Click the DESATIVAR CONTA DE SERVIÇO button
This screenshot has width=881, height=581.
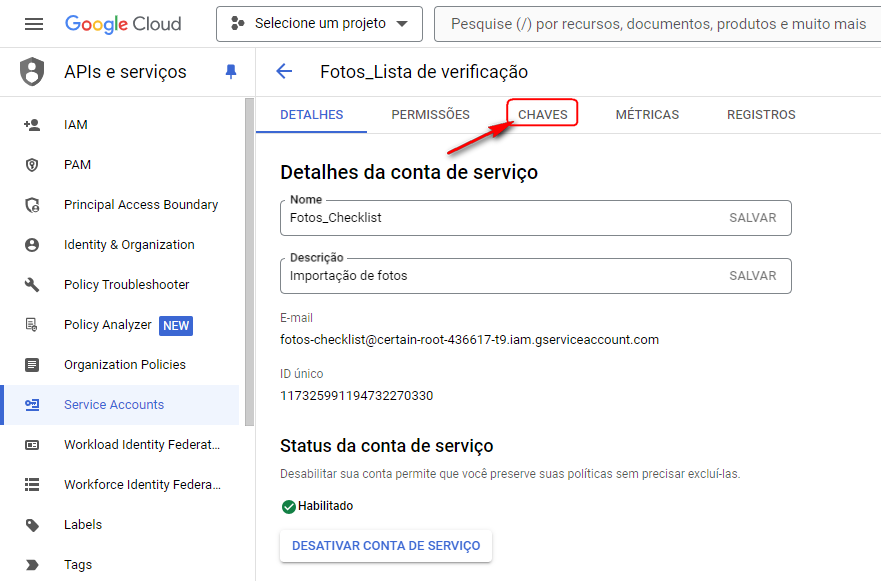[x=386, y=546]
